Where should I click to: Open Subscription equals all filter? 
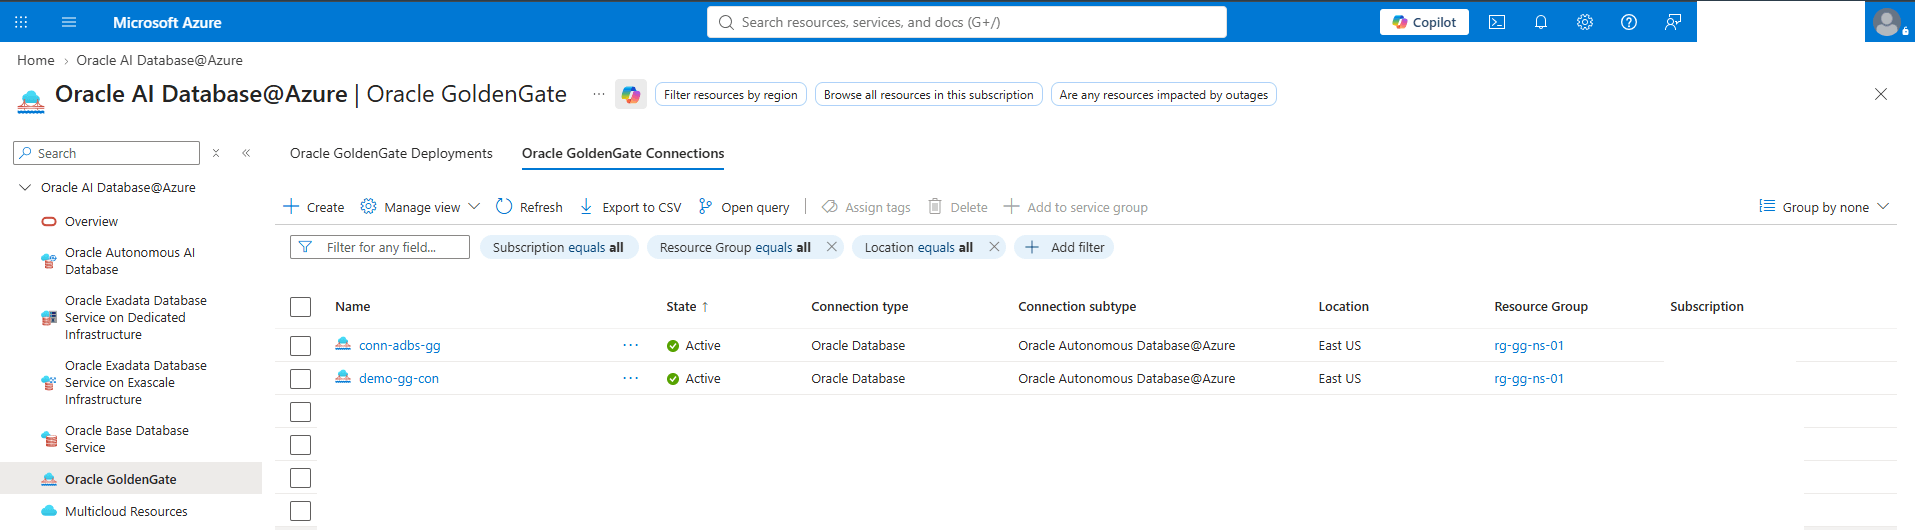pyautogui.click(x=558, y=247)
